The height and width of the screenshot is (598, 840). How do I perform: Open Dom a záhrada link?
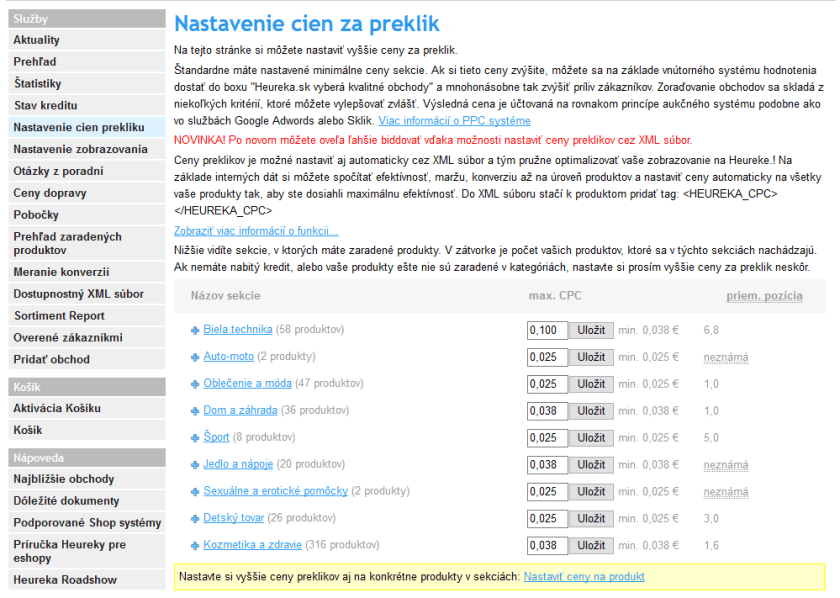[240, 410]
